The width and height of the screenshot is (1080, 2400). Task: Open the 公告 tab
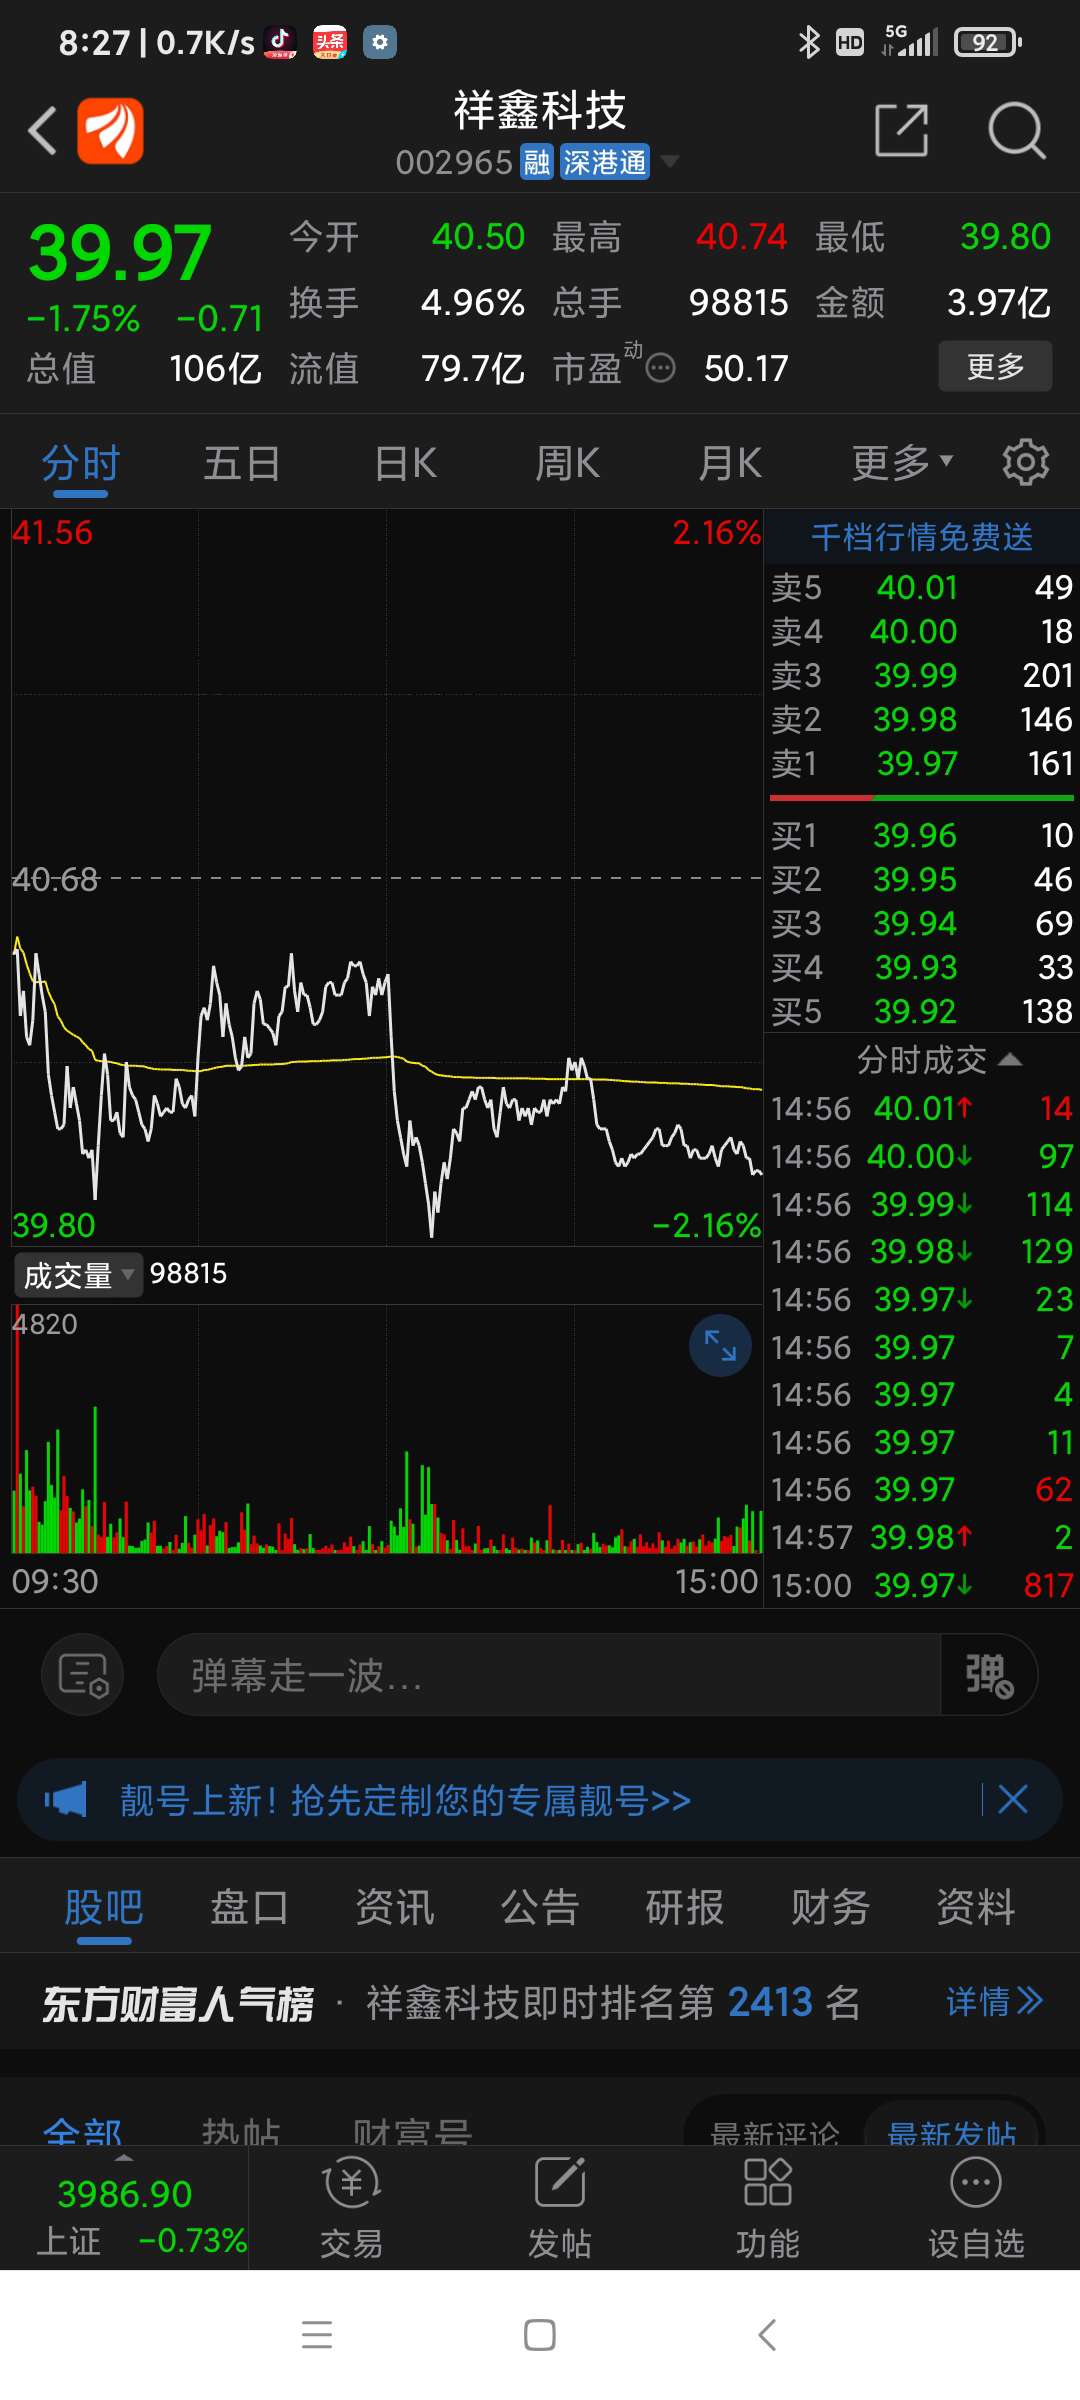540,1908
